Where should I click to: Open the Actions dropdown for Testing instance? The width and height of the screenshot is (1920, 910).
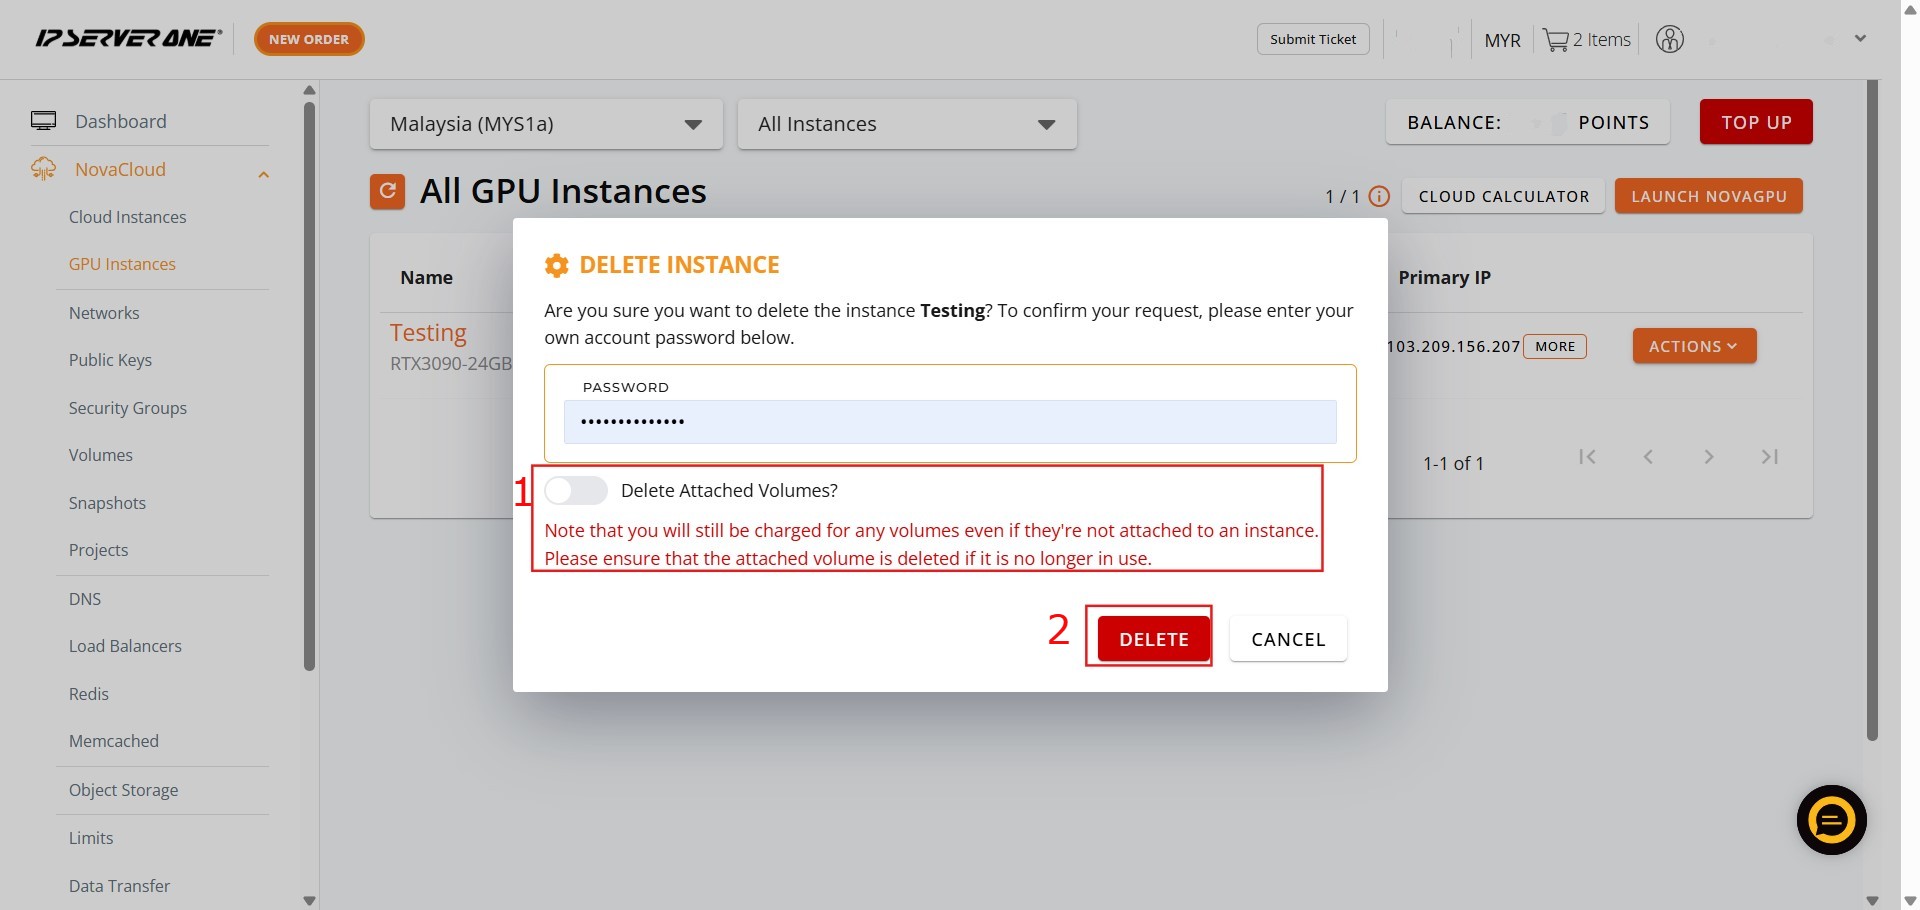pyautogui.click(x=1693, y=346)
